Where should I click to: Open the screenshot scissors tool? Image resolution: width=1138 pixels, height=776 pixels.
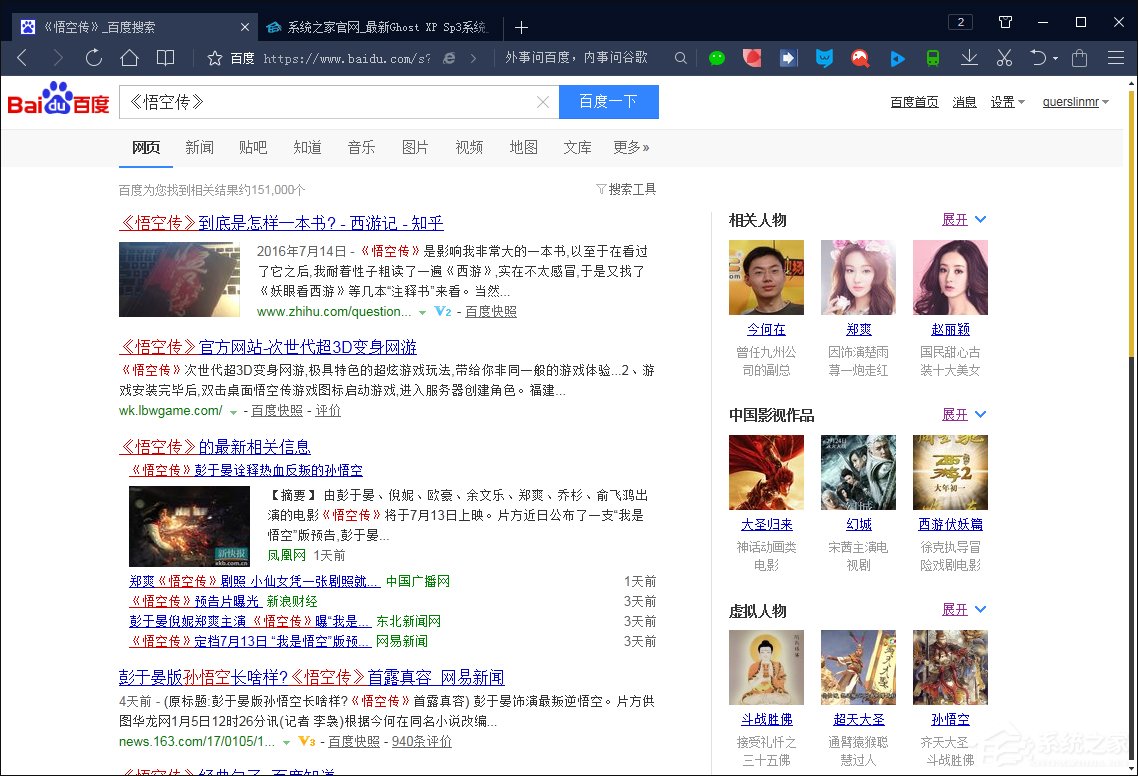pyautogui.click(x=1004, y=57)
